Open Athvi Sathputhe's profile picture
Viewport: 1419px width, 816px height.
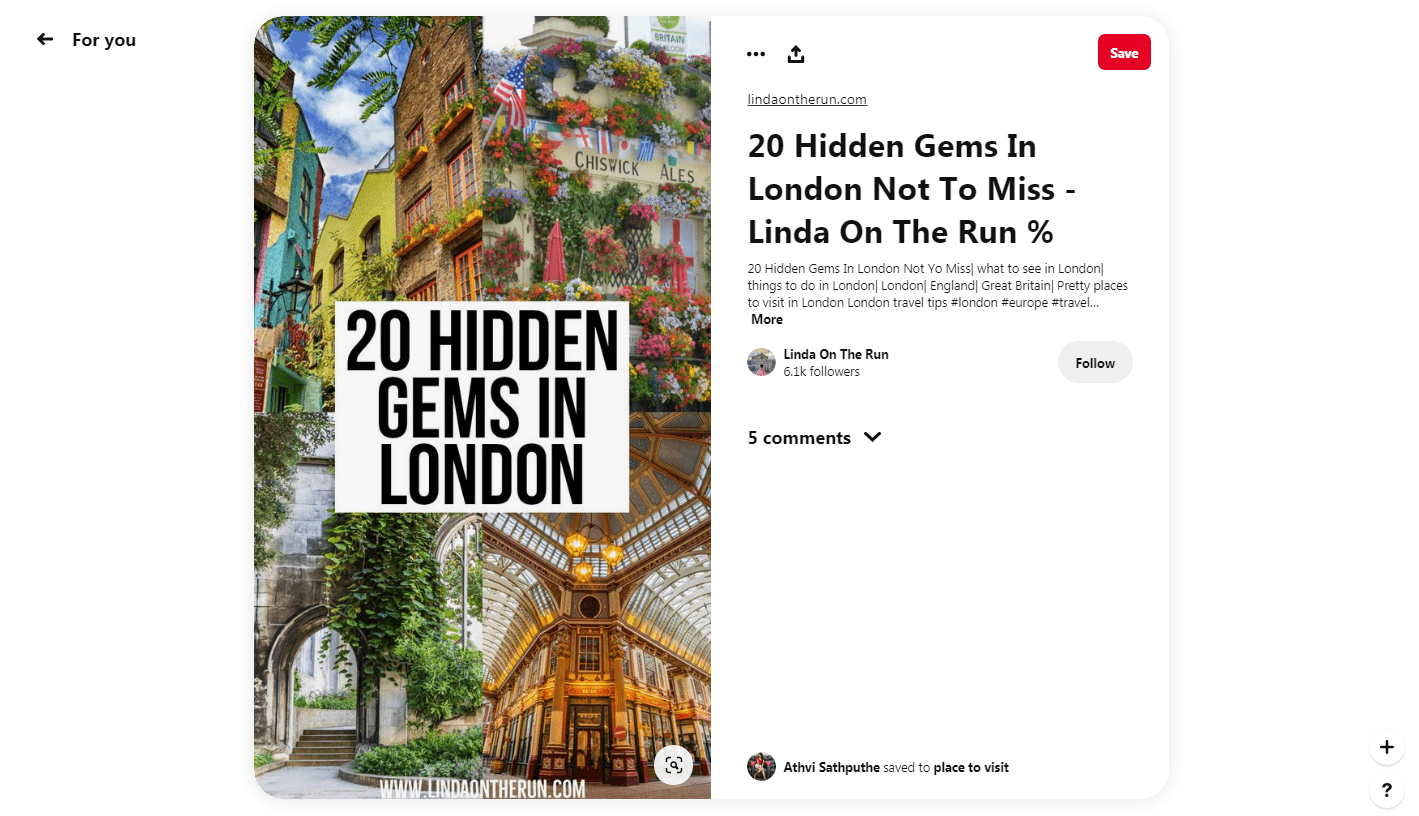click(x=762, y=767)
